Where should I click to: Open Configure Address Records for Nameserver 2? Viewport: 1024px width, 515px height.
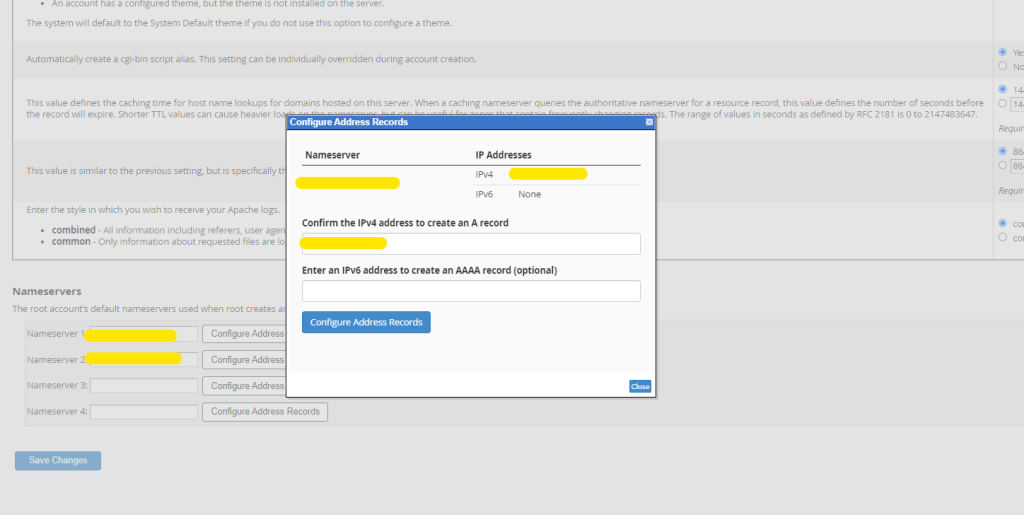click(x=244, y=360)
